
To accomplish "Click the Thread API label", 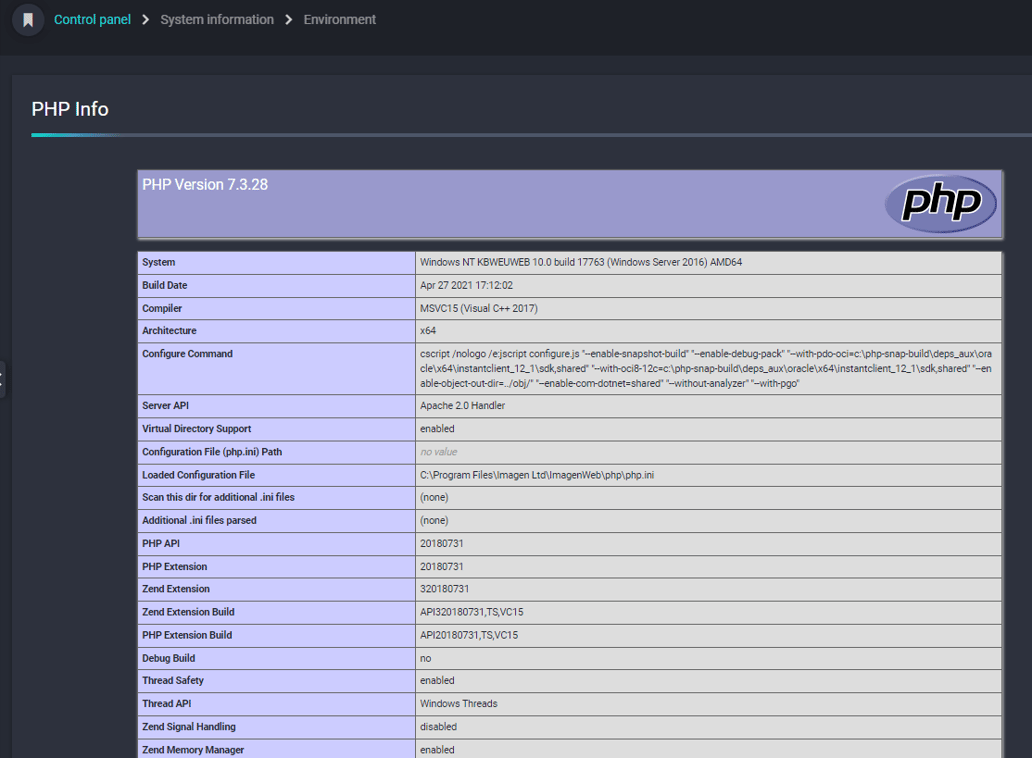I will tap(167, 704).
